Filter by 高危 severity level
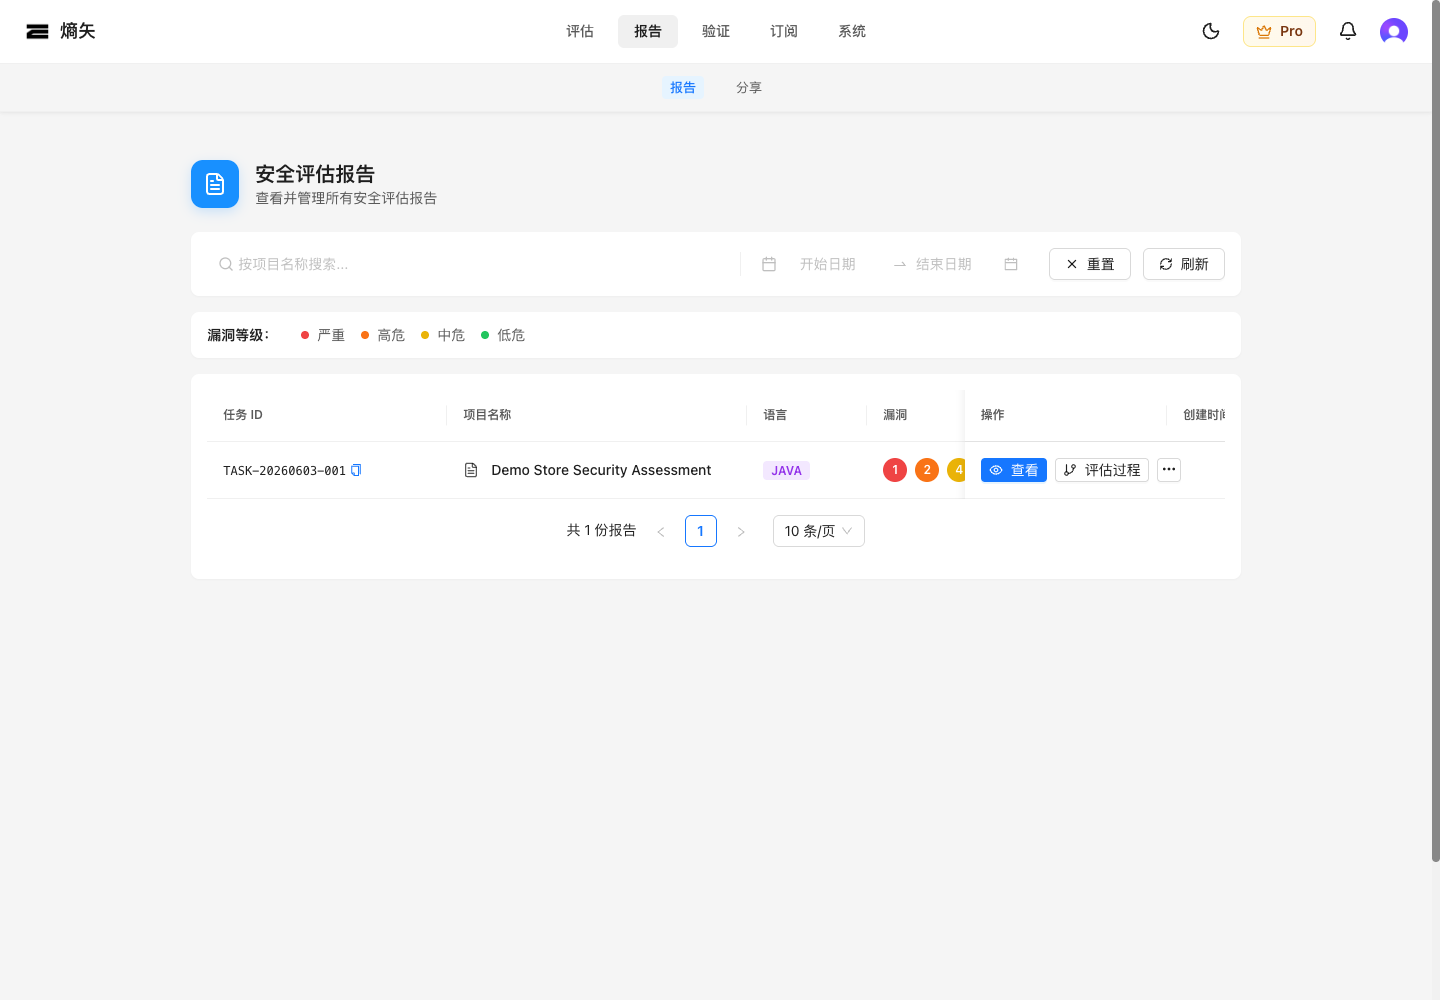The image size is (1440, 1000). [383, 335]
